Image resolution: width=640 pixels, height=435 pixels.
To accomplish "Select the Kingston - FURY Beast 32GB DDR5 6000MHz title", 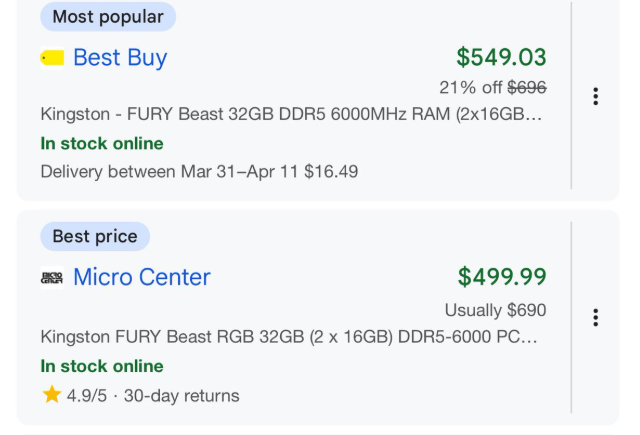I will pos(291,114).
